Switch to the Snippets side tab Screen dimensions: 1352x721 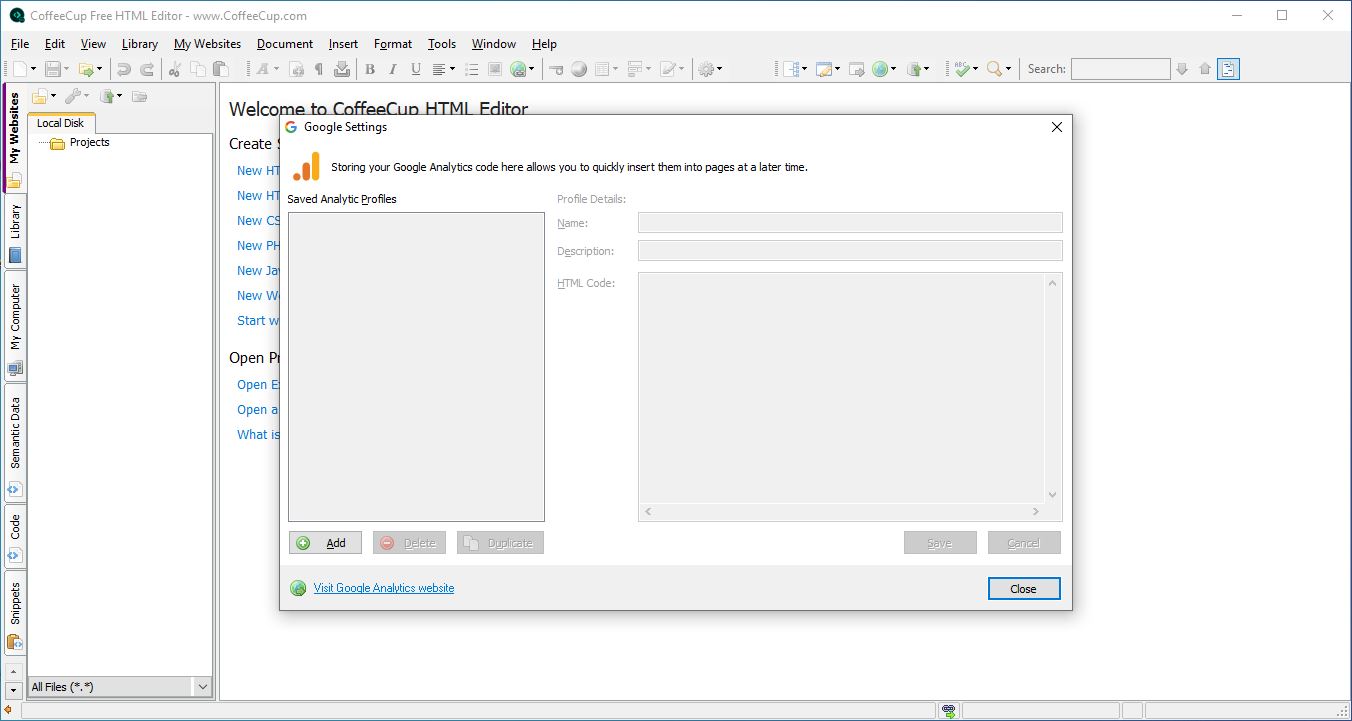15,613
